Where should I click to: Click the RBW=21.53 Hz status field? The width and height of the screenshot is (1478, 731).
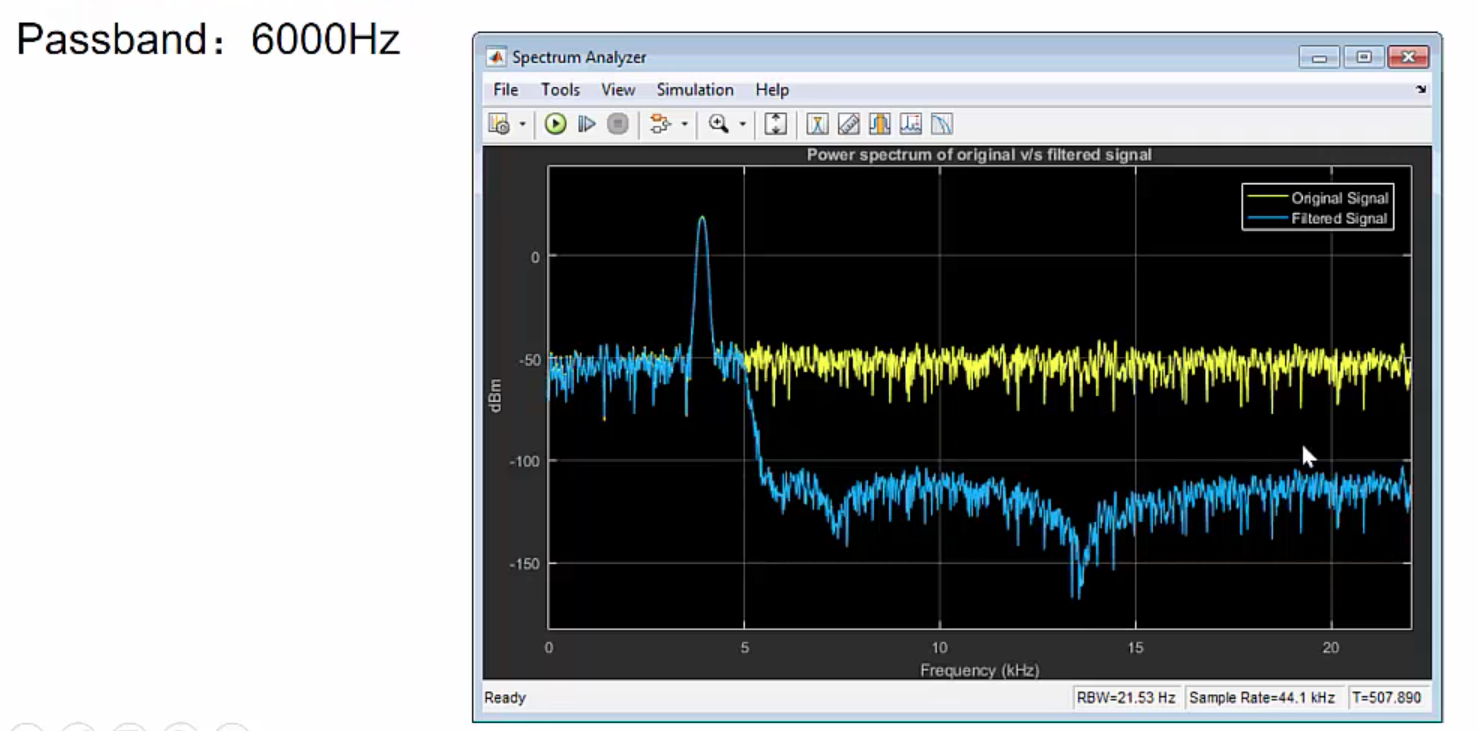tap(1125, 698)
